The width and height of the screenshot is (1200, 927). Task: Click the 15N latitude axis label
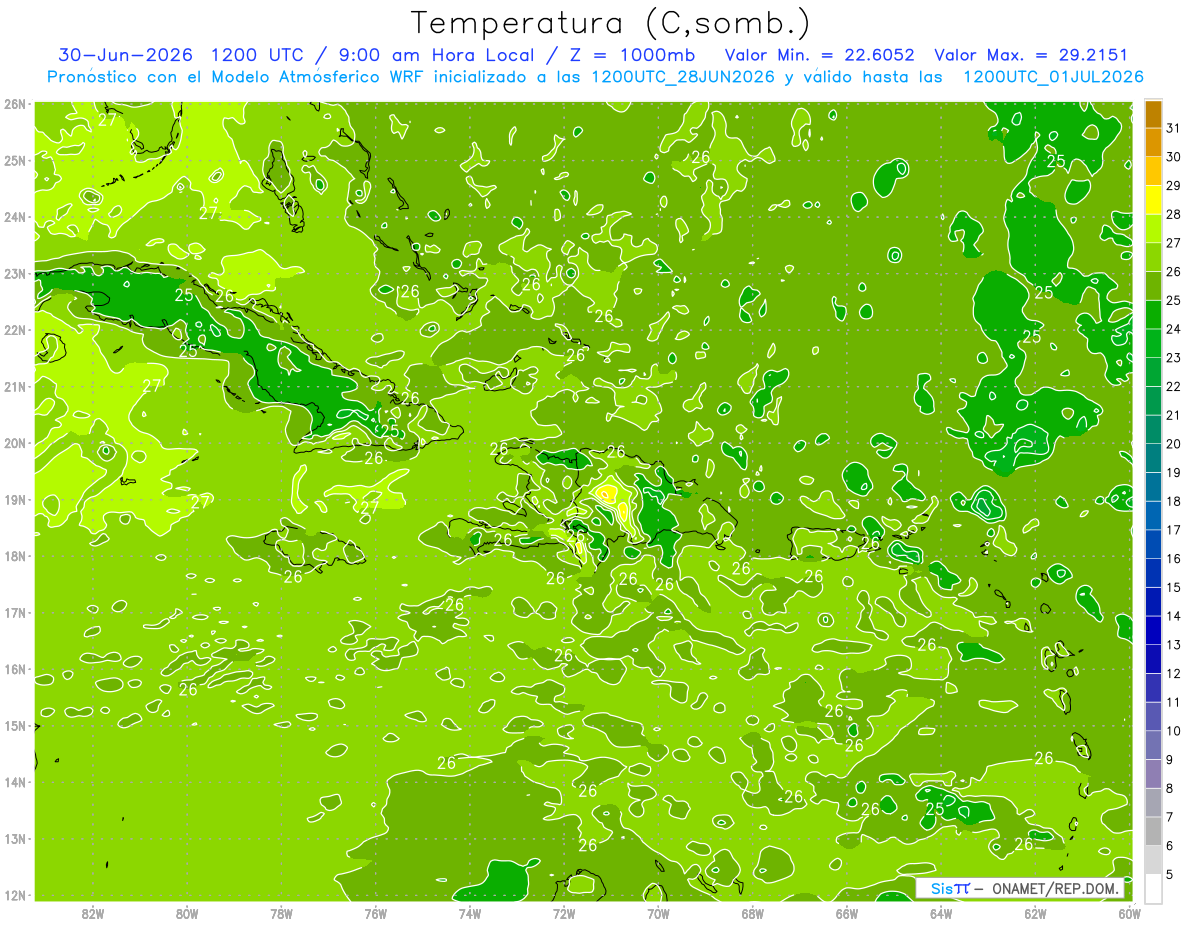[x=14, y=726]
